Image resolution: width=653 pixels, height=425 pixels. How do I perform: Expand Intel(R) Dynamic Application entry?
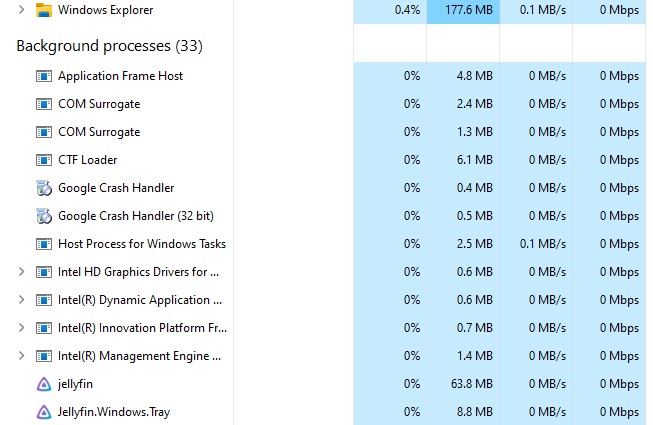point(21,300)
